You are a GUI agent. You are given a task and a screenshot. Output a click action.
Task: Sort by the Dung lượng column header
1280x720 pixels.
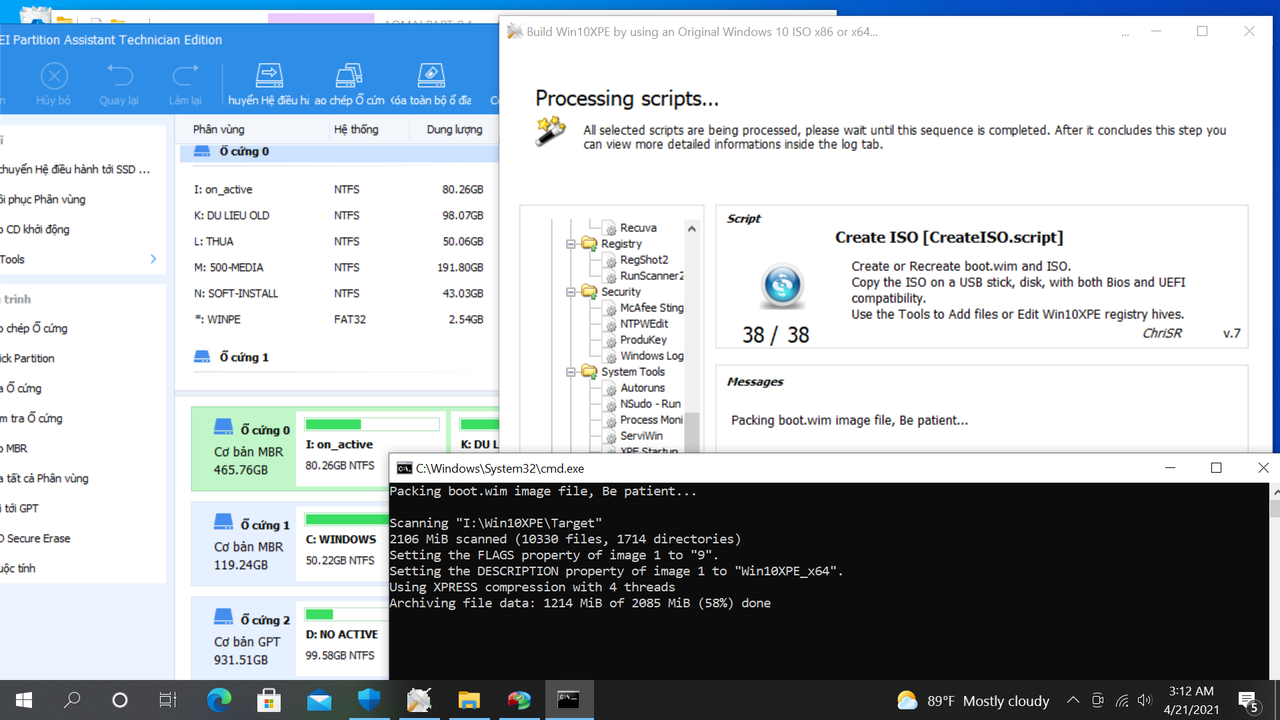point(454,129)
